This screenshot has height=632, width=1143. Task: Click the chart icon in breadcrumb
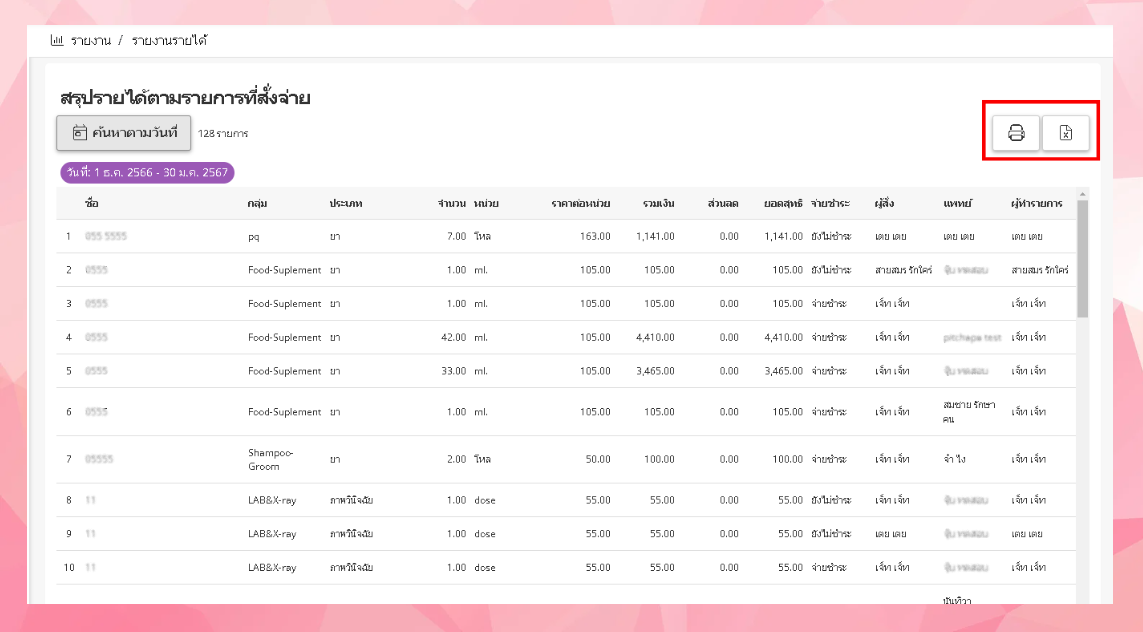tap(57, 40)
